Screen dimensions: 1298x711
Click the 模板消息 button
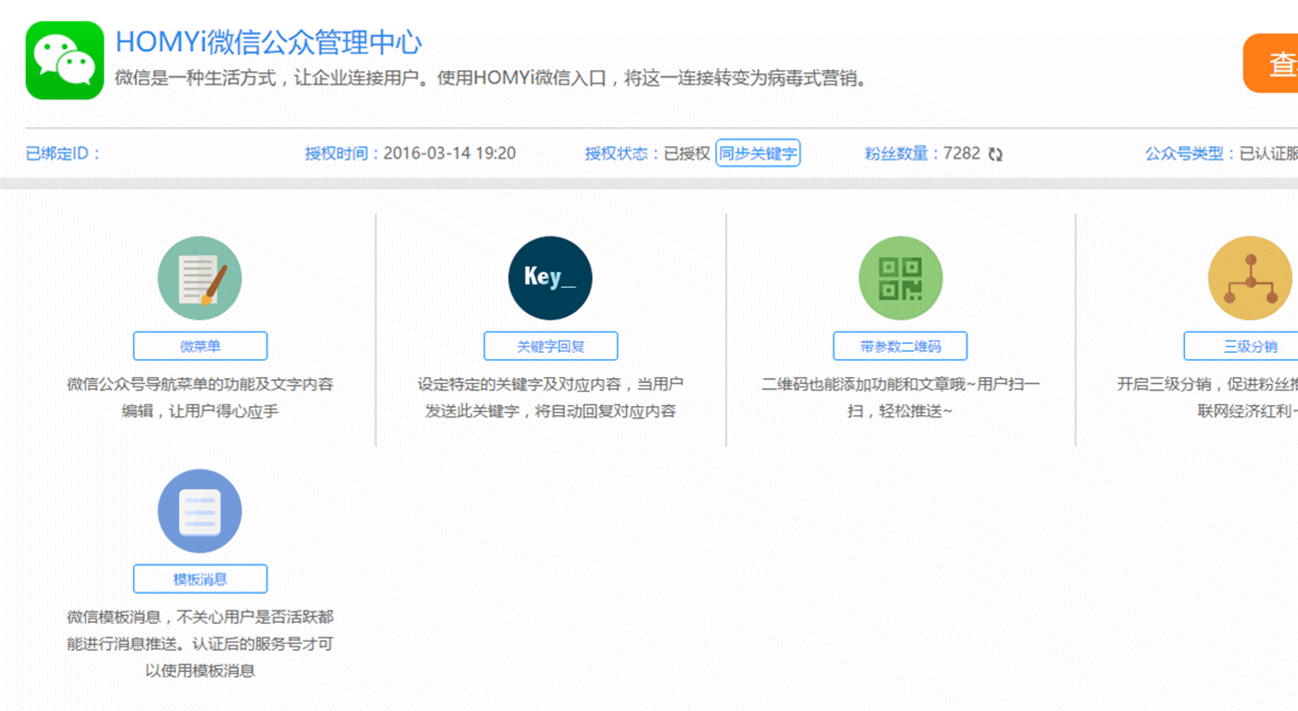tap(200, 579)
